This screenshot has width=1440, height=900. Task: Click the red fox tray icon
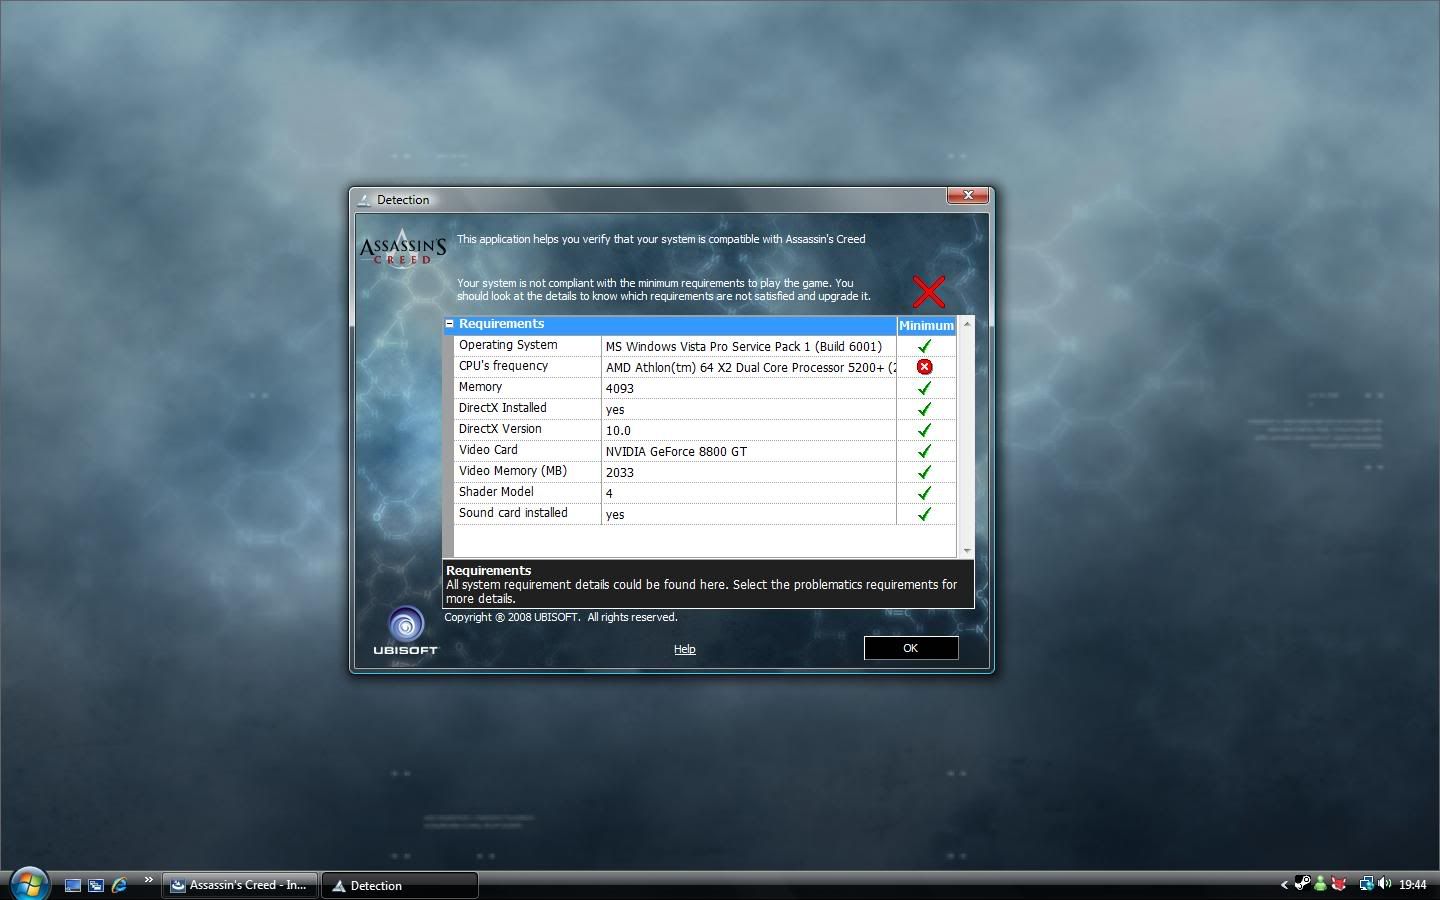1339,884
